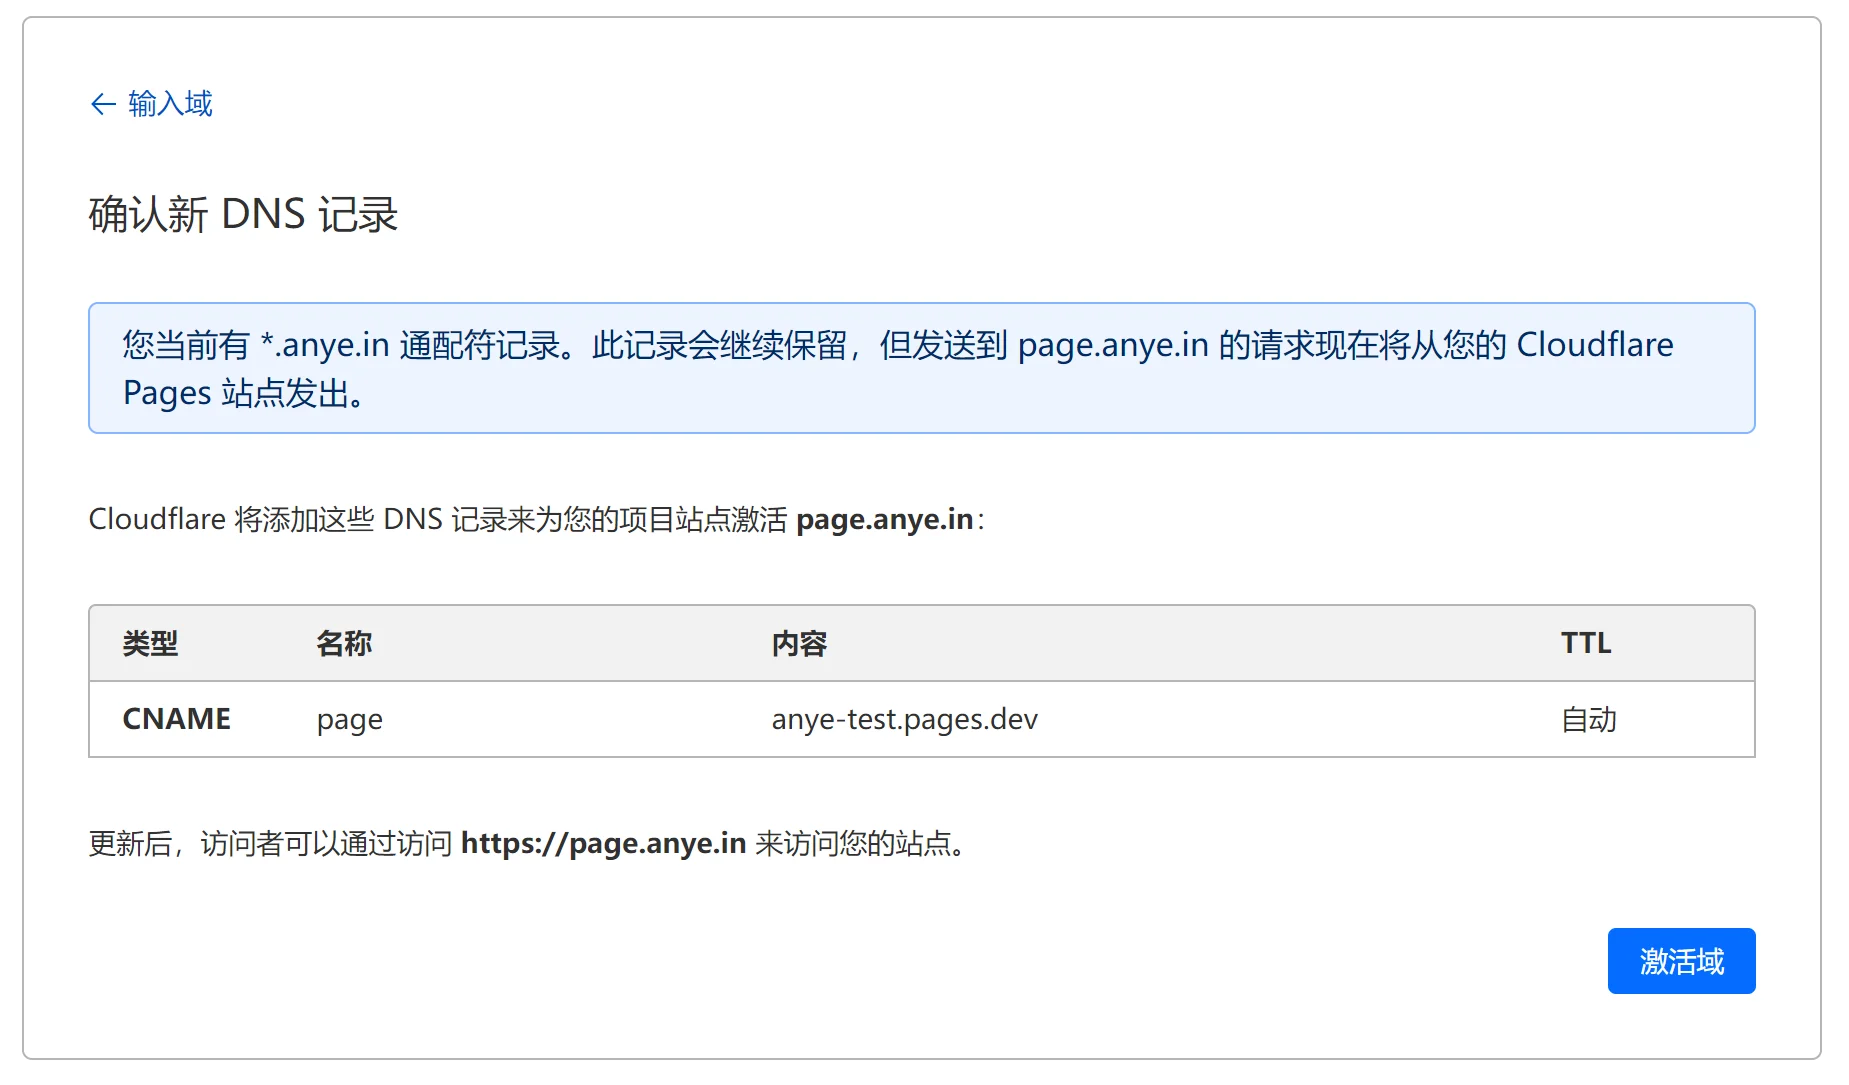Click the 内容 column header

tap(799, 643)
